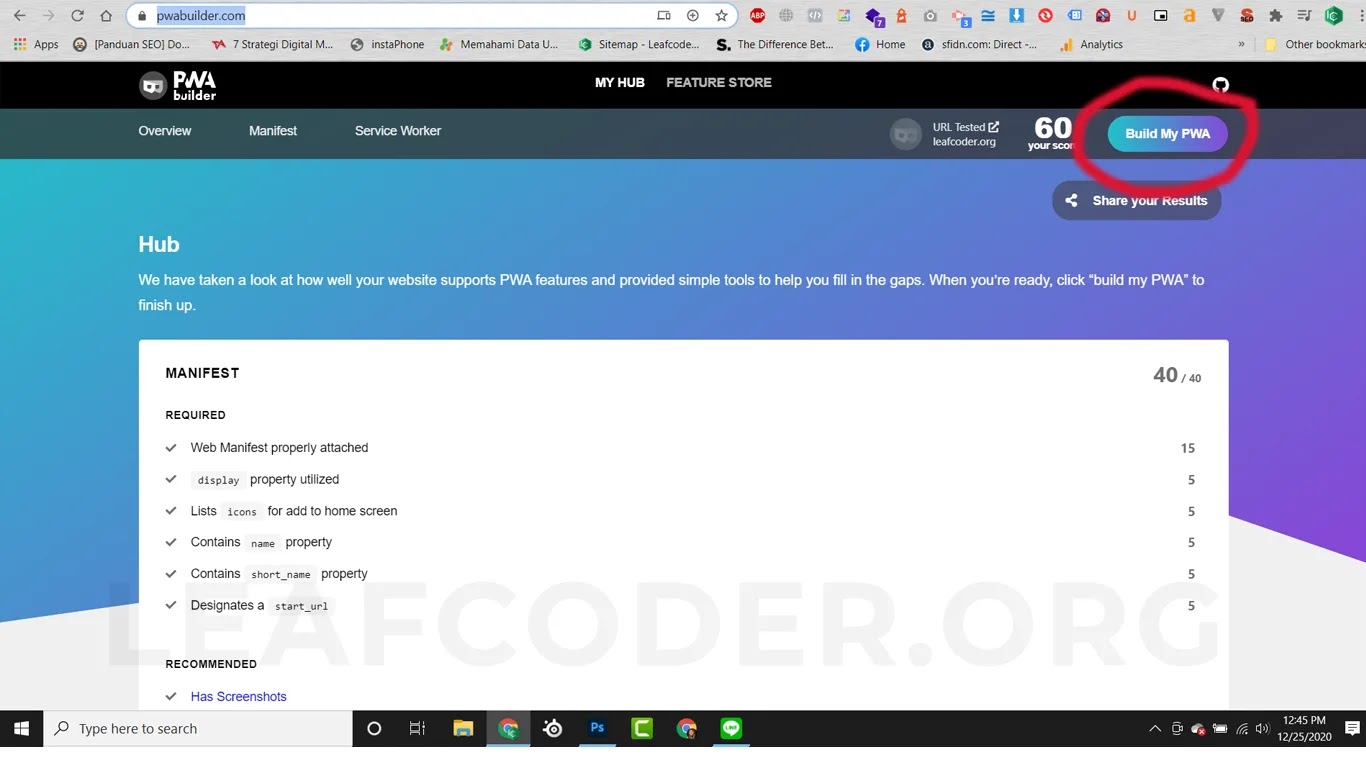The height and width of the screenshot is (768, 1366).
Task: Click the PWA Builder logo
Action: pyautogui.click(x=178, y=85)
